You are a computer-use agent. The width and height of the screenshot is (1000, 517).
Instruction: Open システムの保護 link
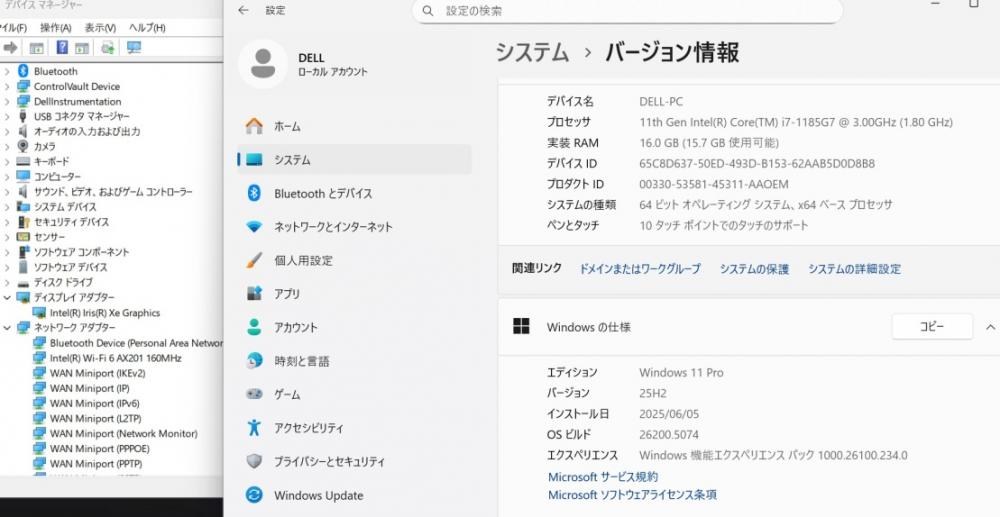tap(754, 269)
